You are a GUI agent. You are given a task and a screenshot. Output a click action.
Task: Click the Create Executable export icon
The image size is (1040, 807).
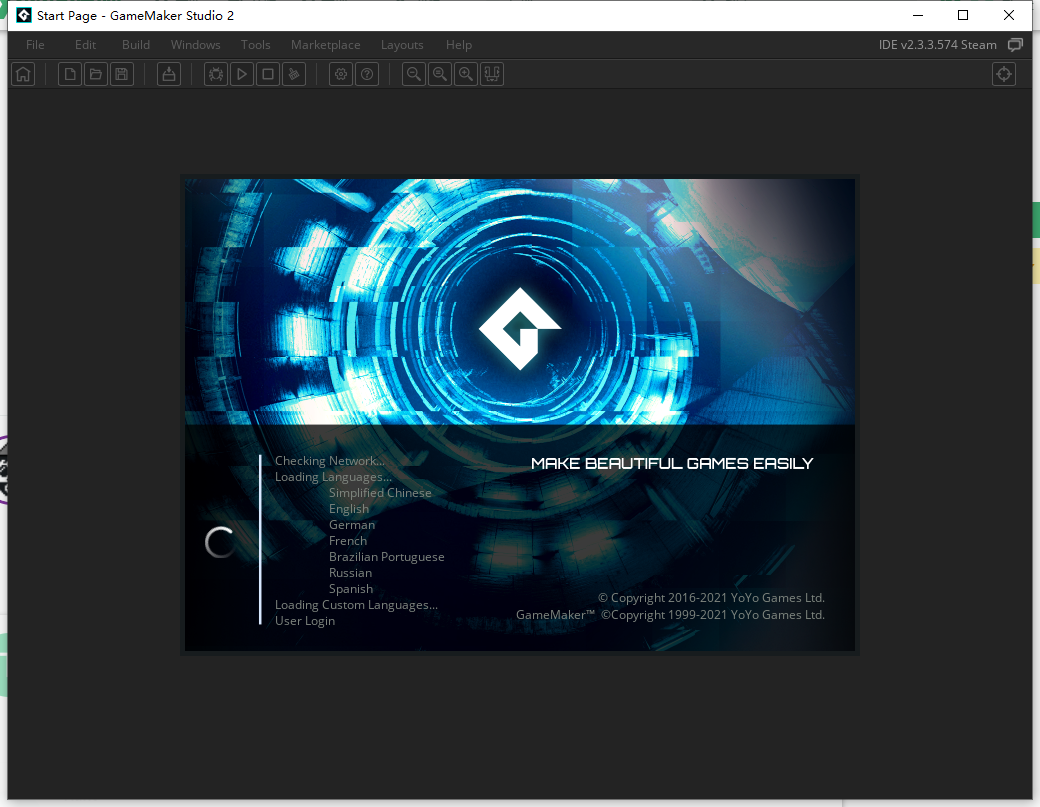click(x=169, y=74)
